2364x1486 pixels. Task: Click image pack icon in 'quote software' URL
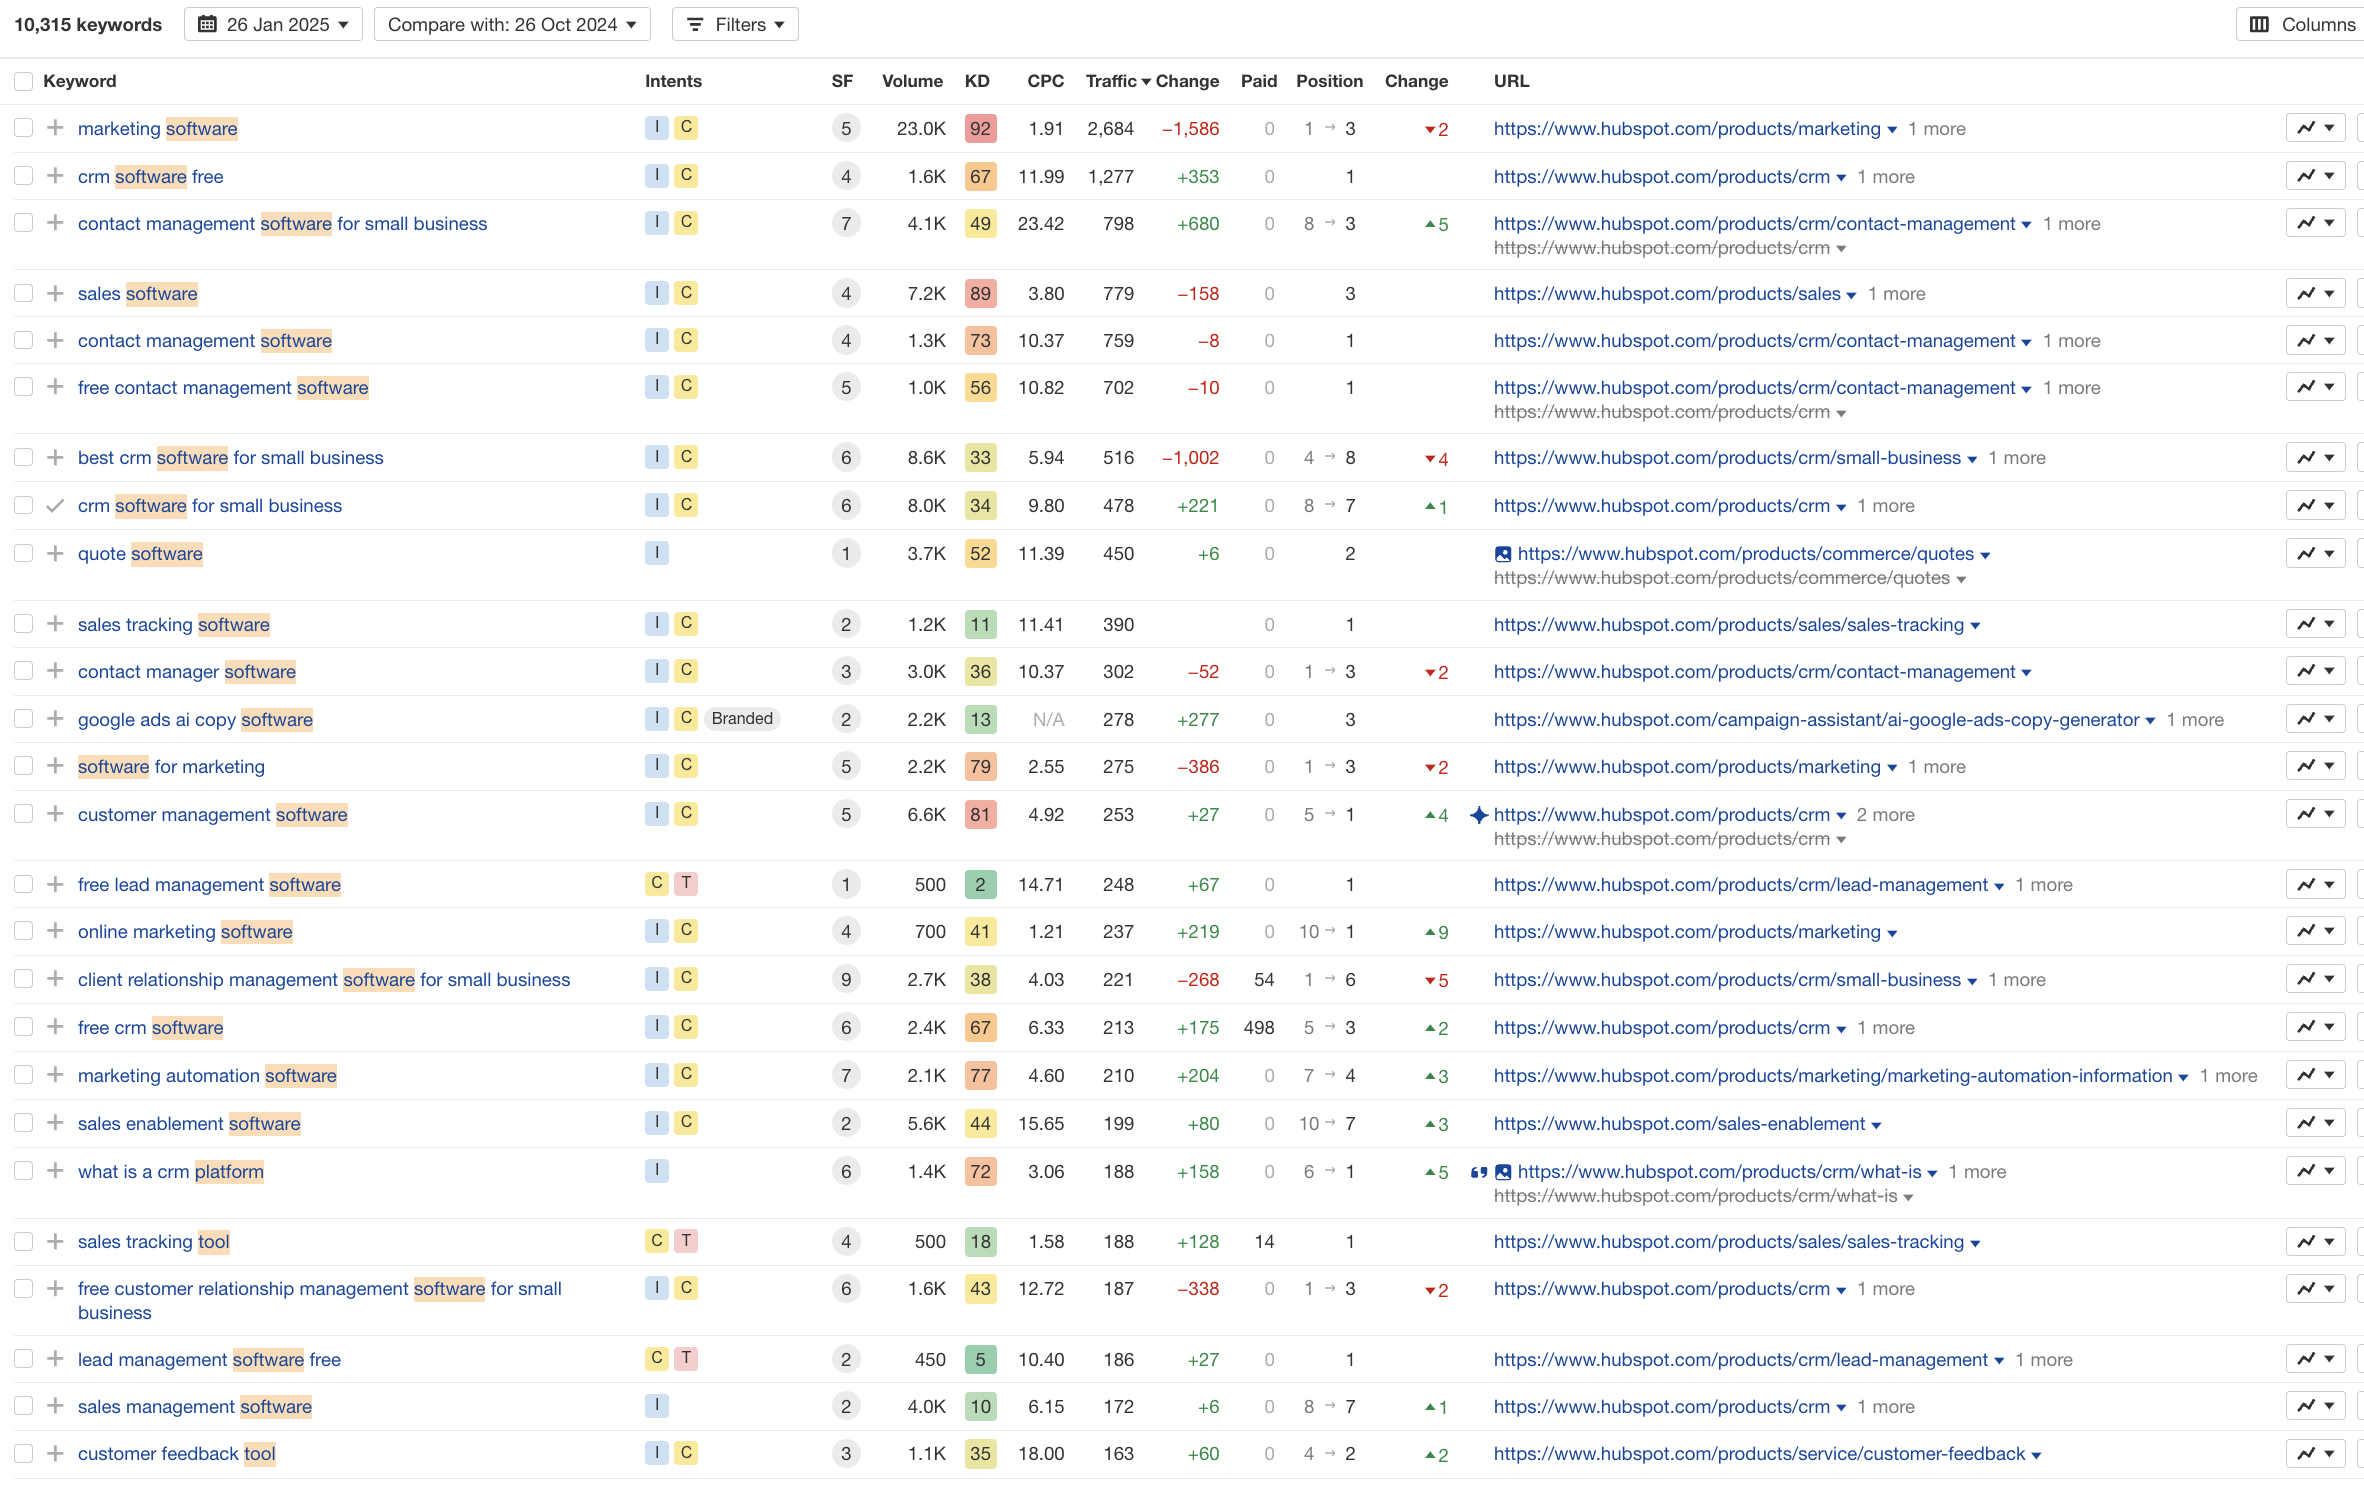coord(1502,554)
